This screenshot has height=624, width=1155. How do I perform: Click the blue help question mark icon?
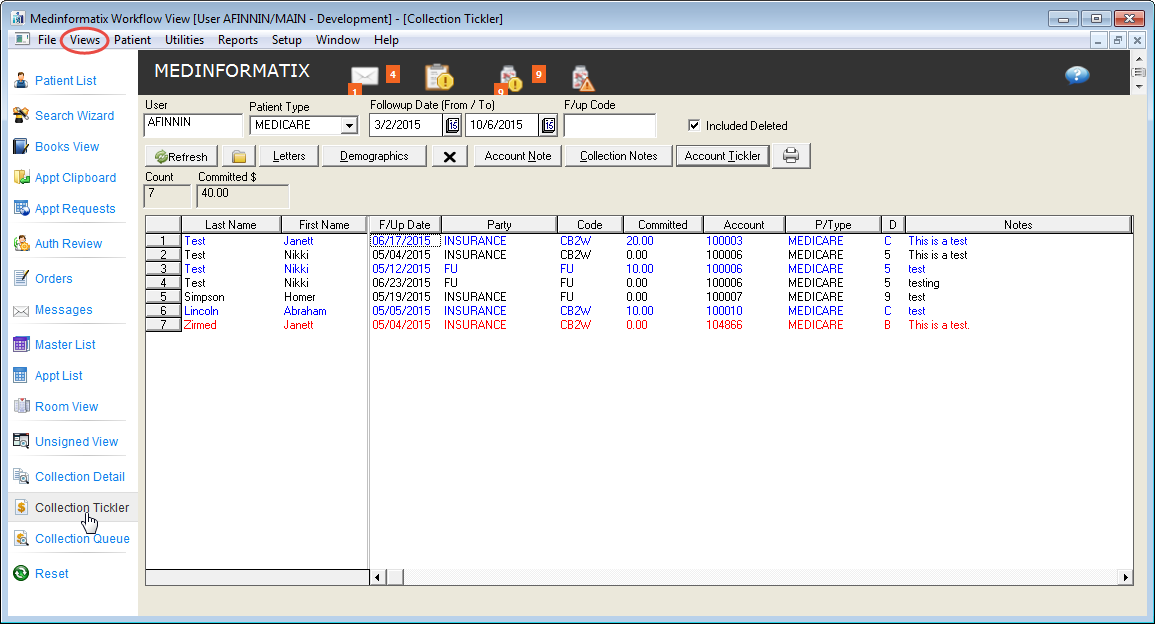[1077, 76]
